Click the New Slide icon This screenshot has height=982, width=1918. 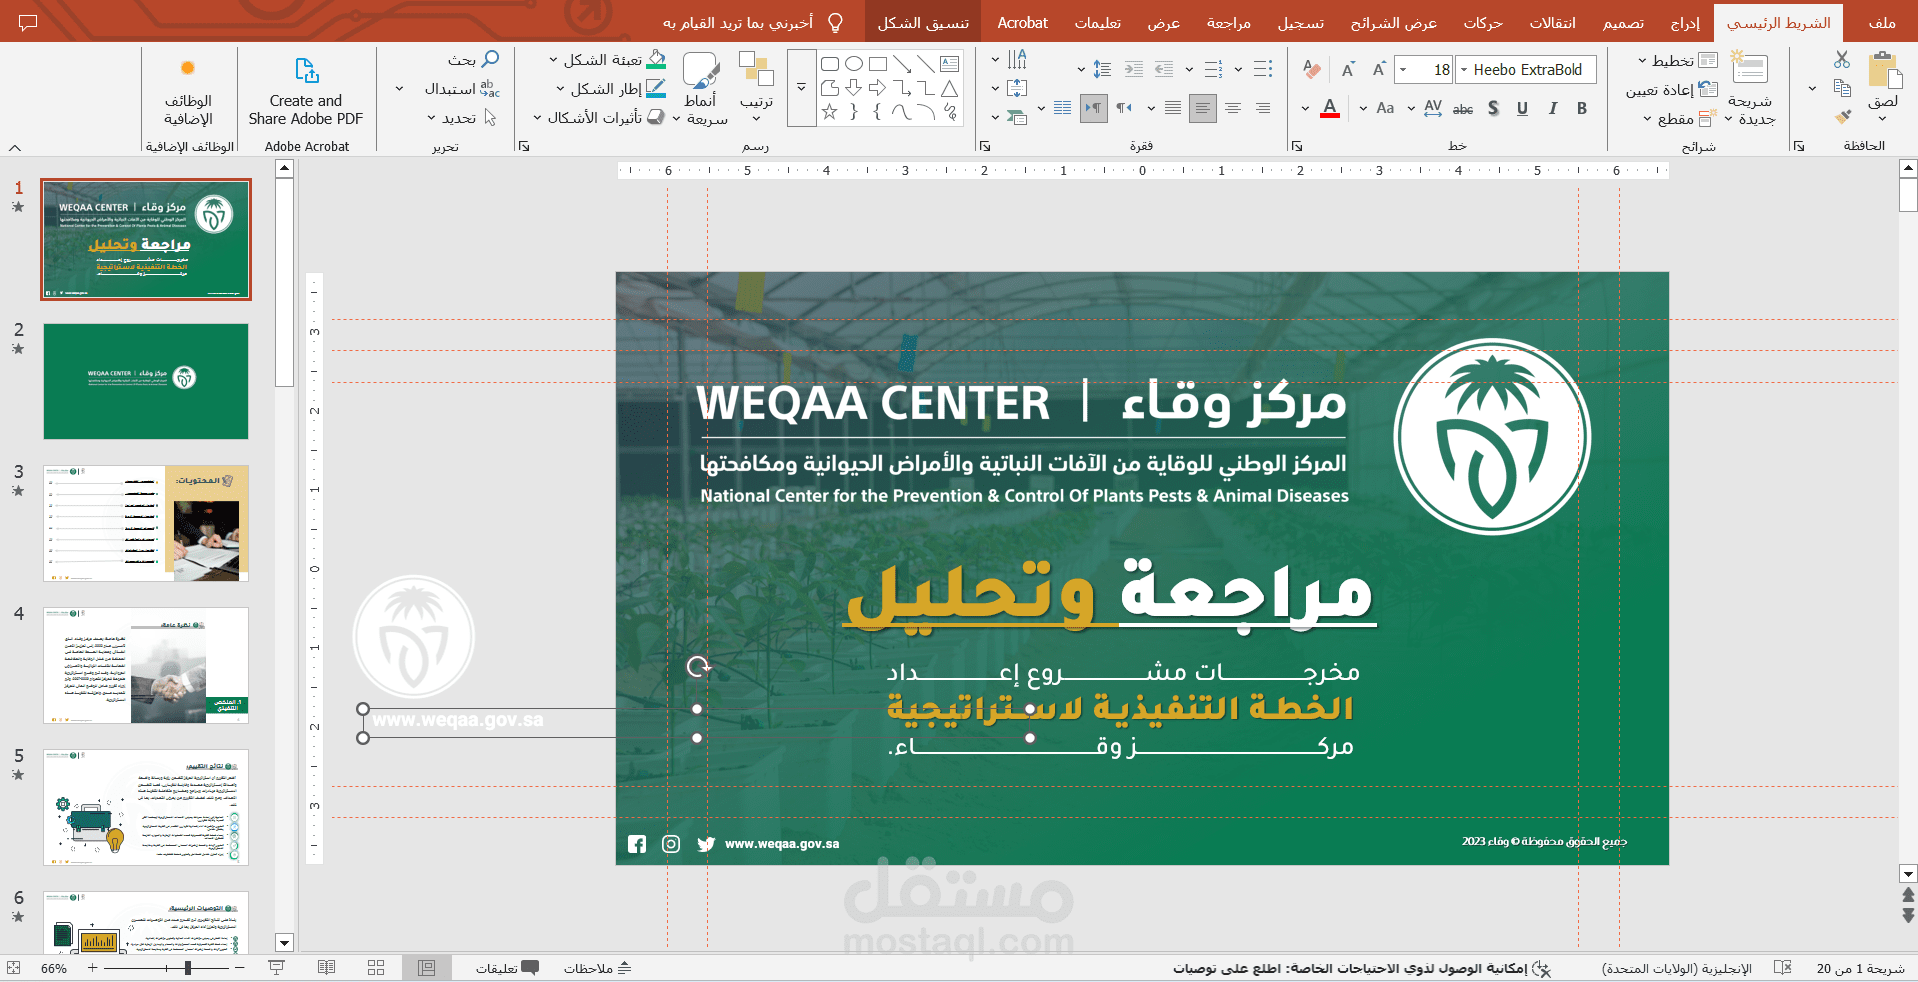[1750, 68]
